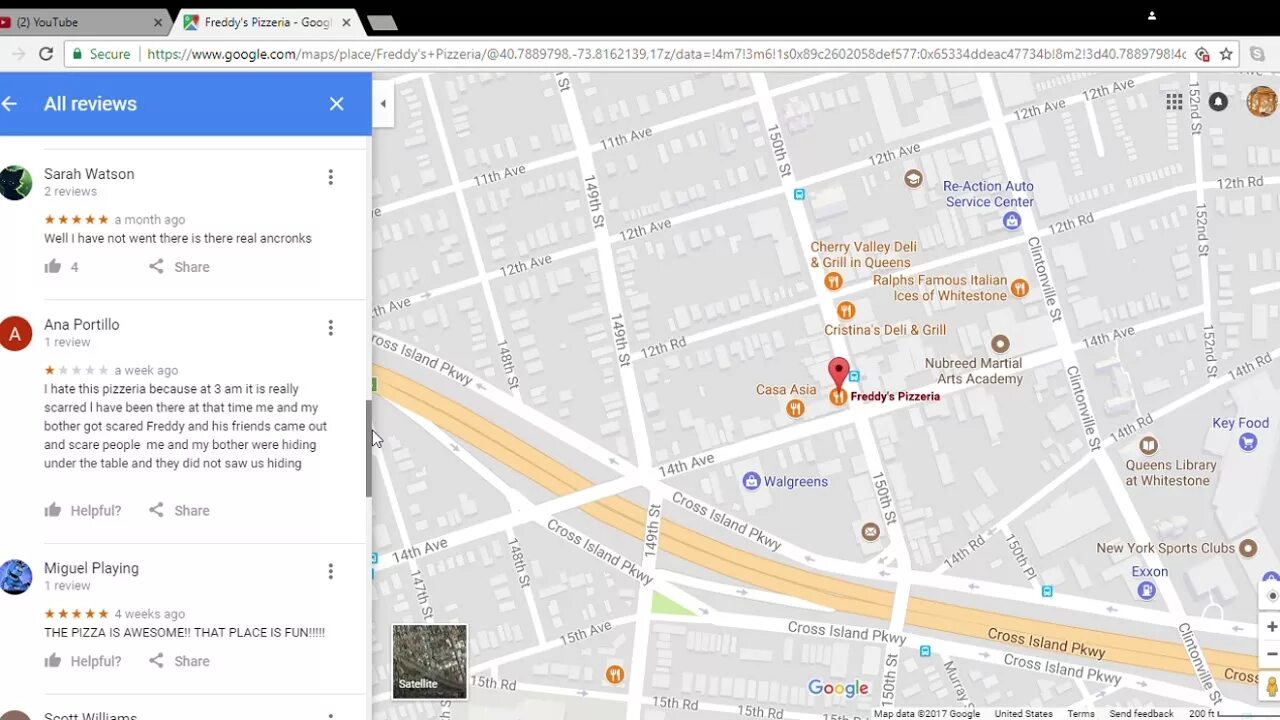Click reviewer name Ana Portillo
This screenshot has height=720, width=1280.
(81, 324)
